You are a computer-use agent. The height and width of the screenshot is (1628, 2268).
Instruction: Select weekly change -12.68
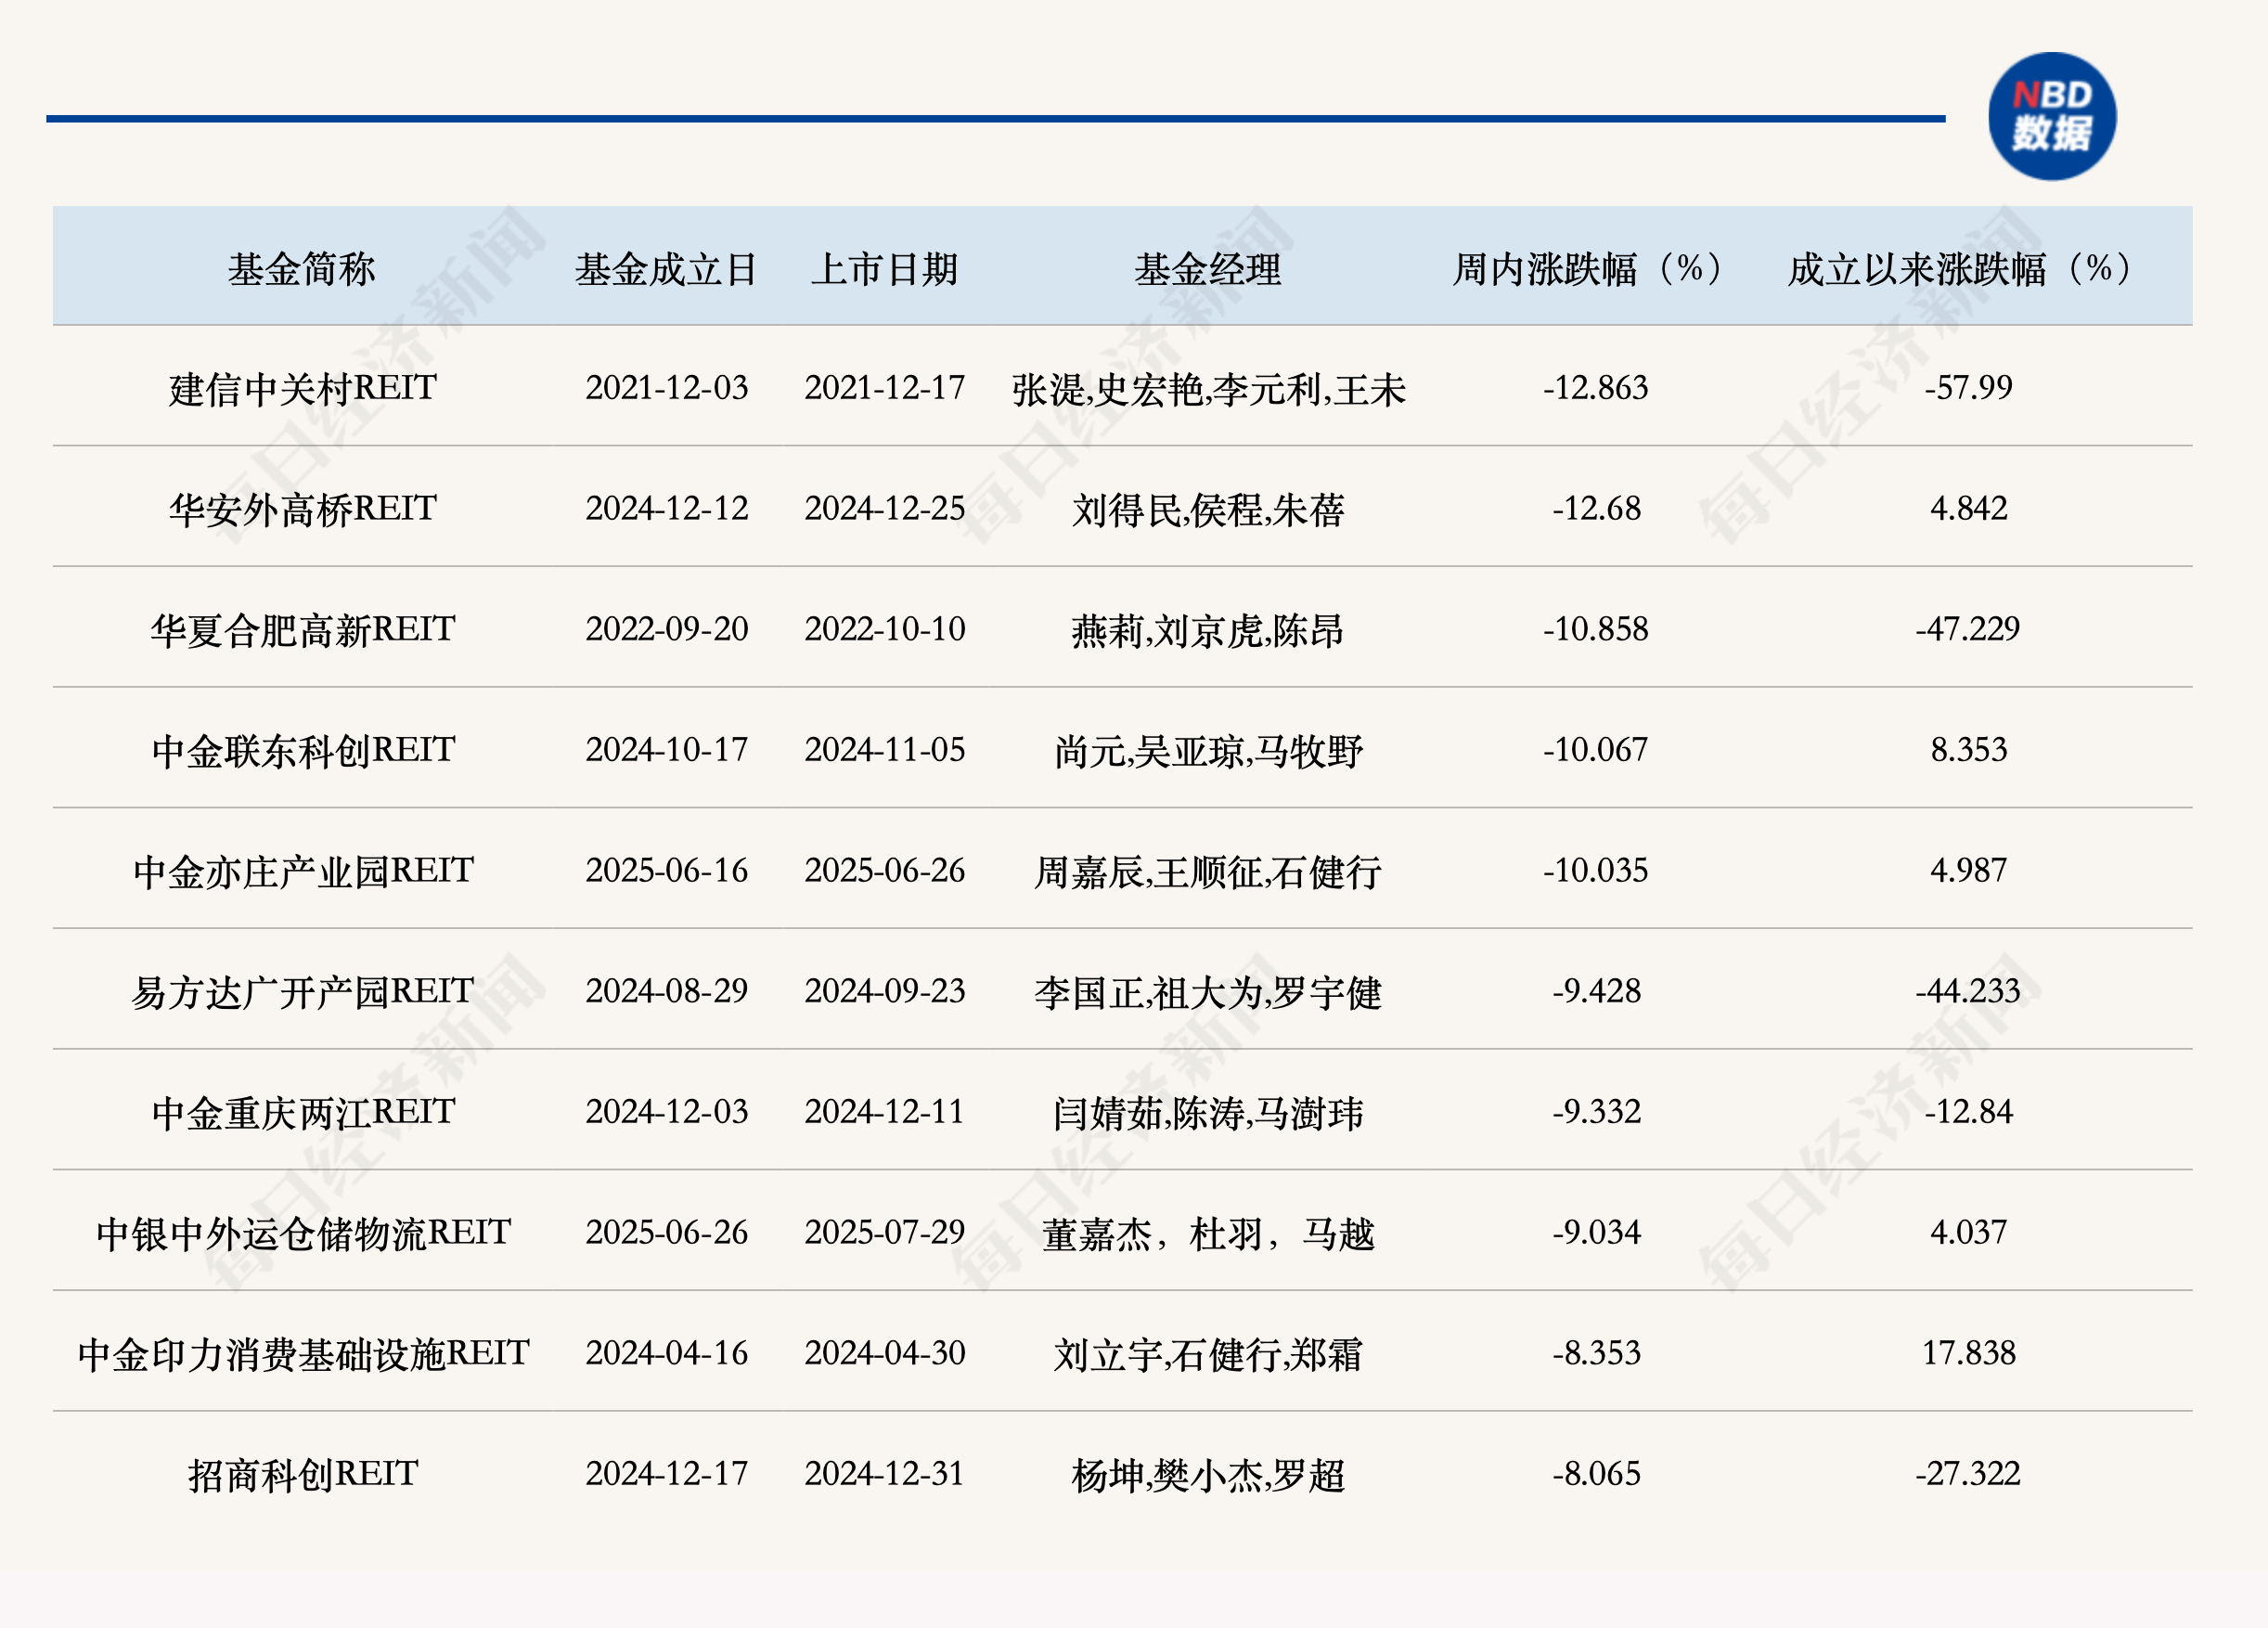[x=1596, y=509]
